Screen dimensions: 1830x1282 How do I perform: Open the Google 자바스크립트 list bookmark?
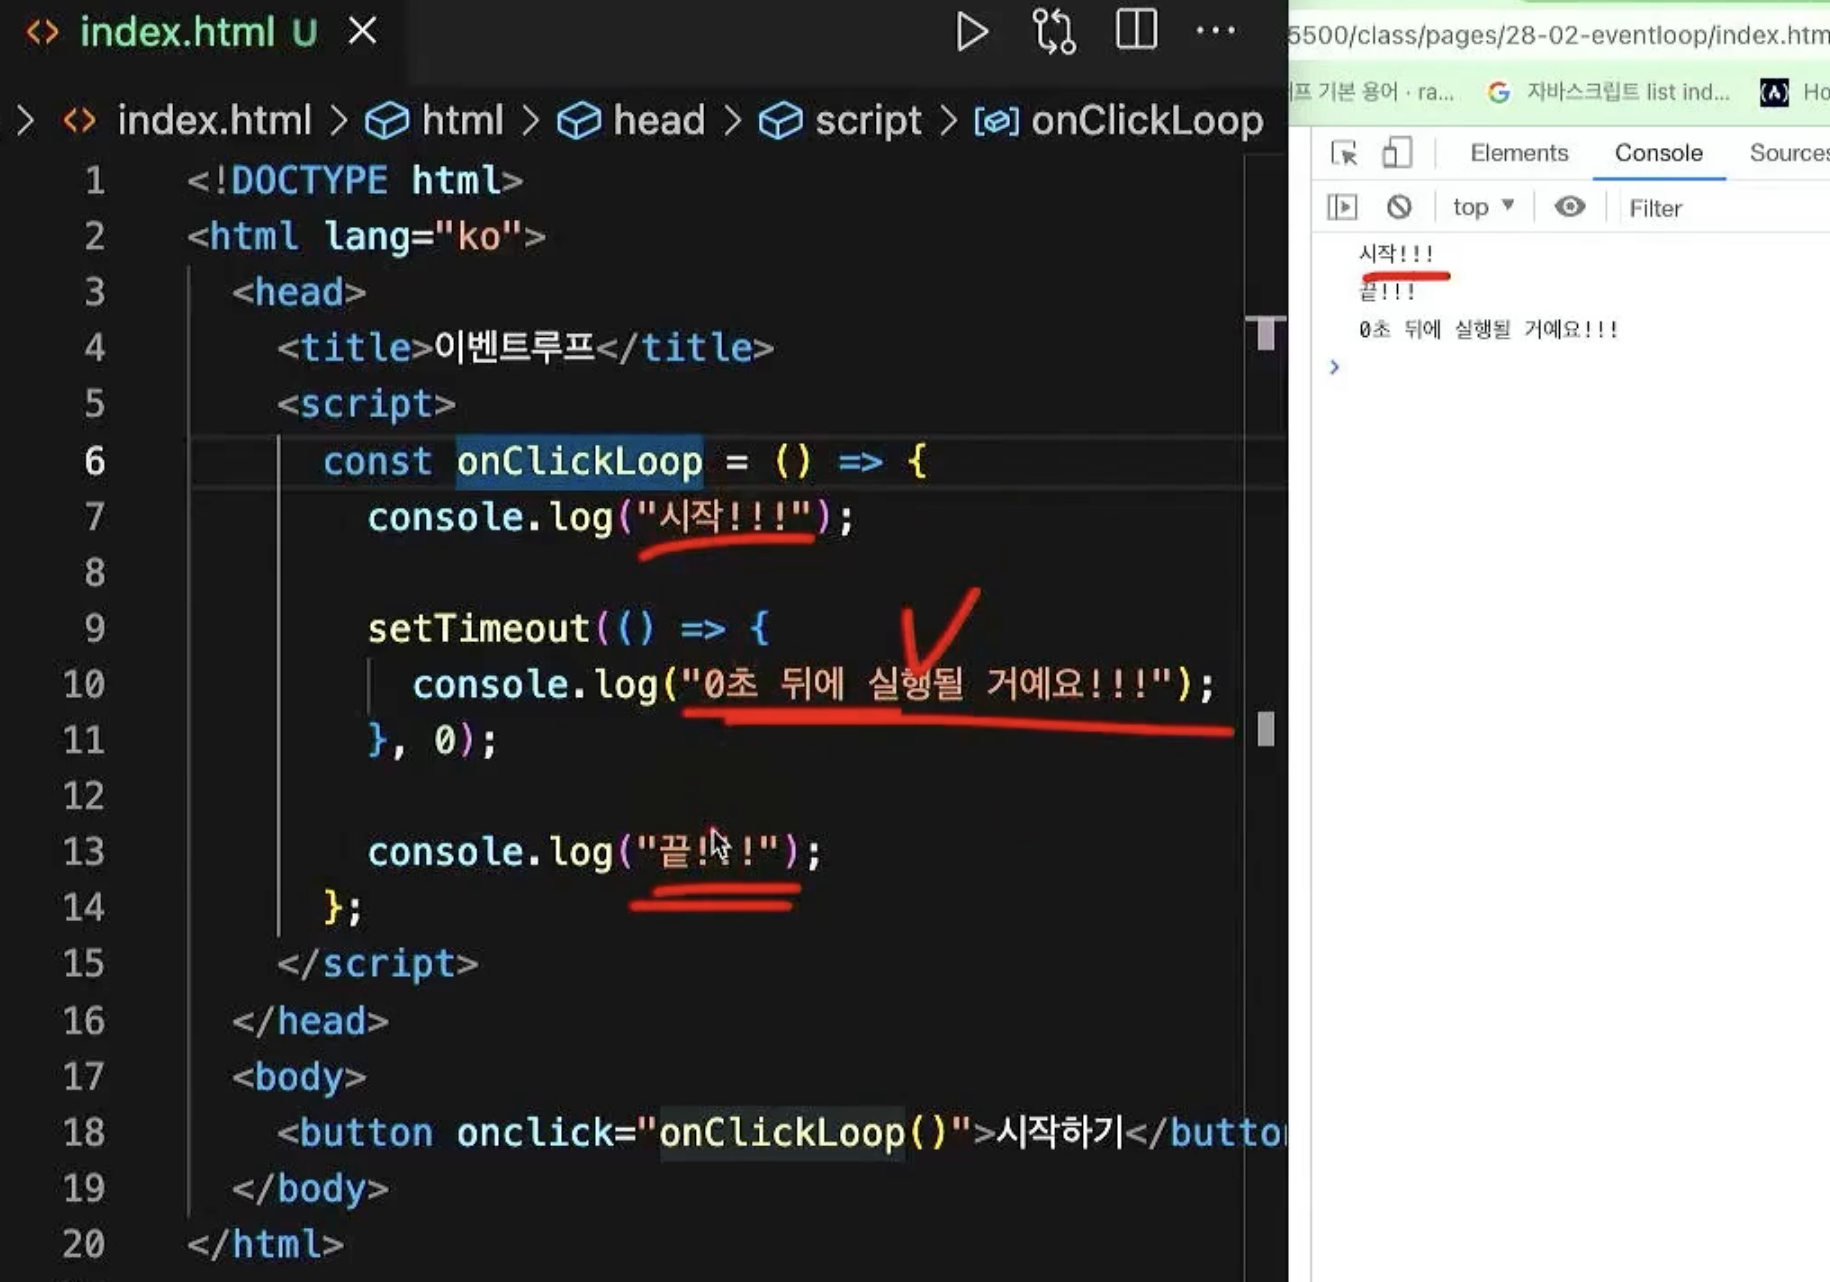(1610, 92)
